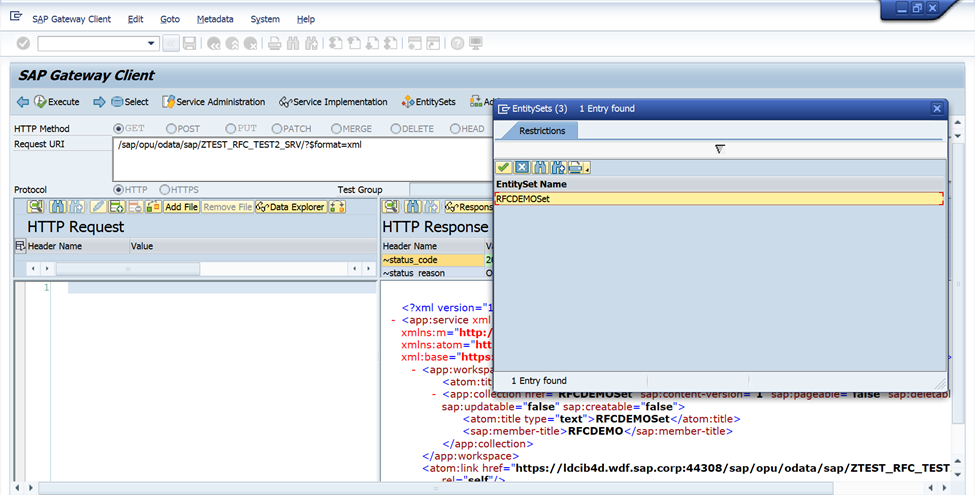
Task: Open the System menu
Action: coord(265,19)
